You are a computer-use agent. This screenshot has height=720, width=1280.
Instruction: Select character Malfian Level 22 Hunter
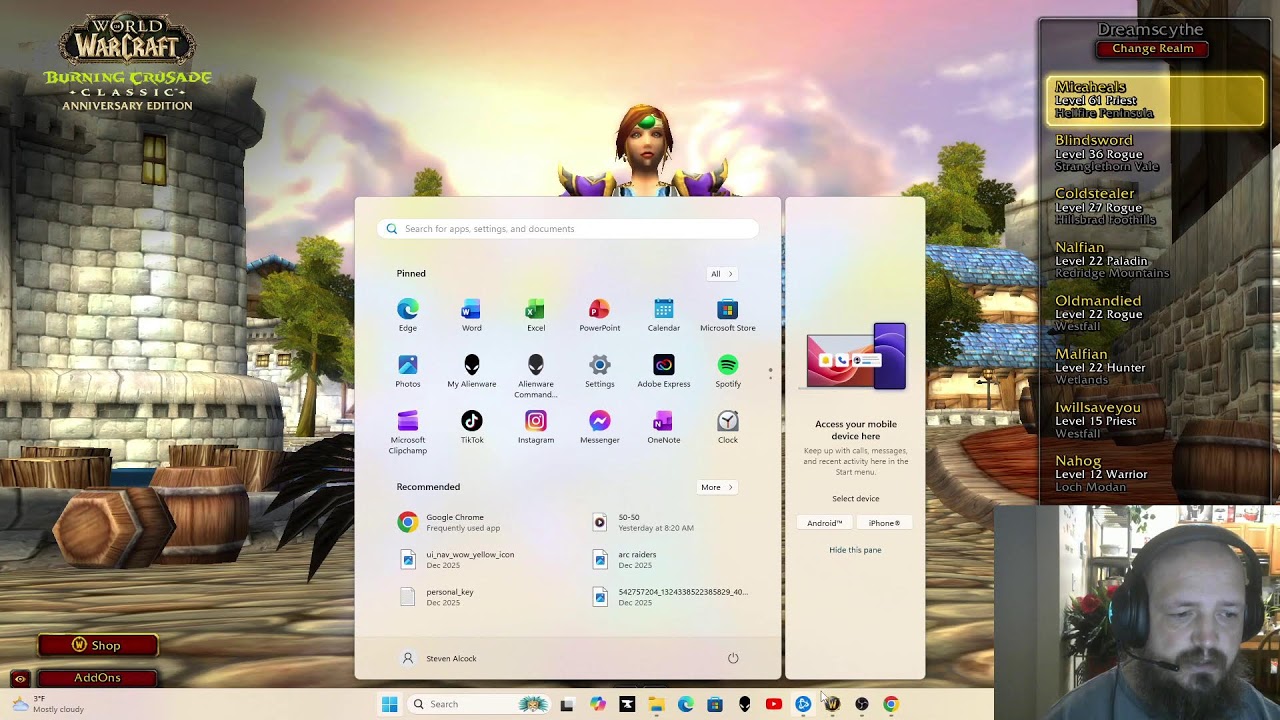(x=1155, y=367)
